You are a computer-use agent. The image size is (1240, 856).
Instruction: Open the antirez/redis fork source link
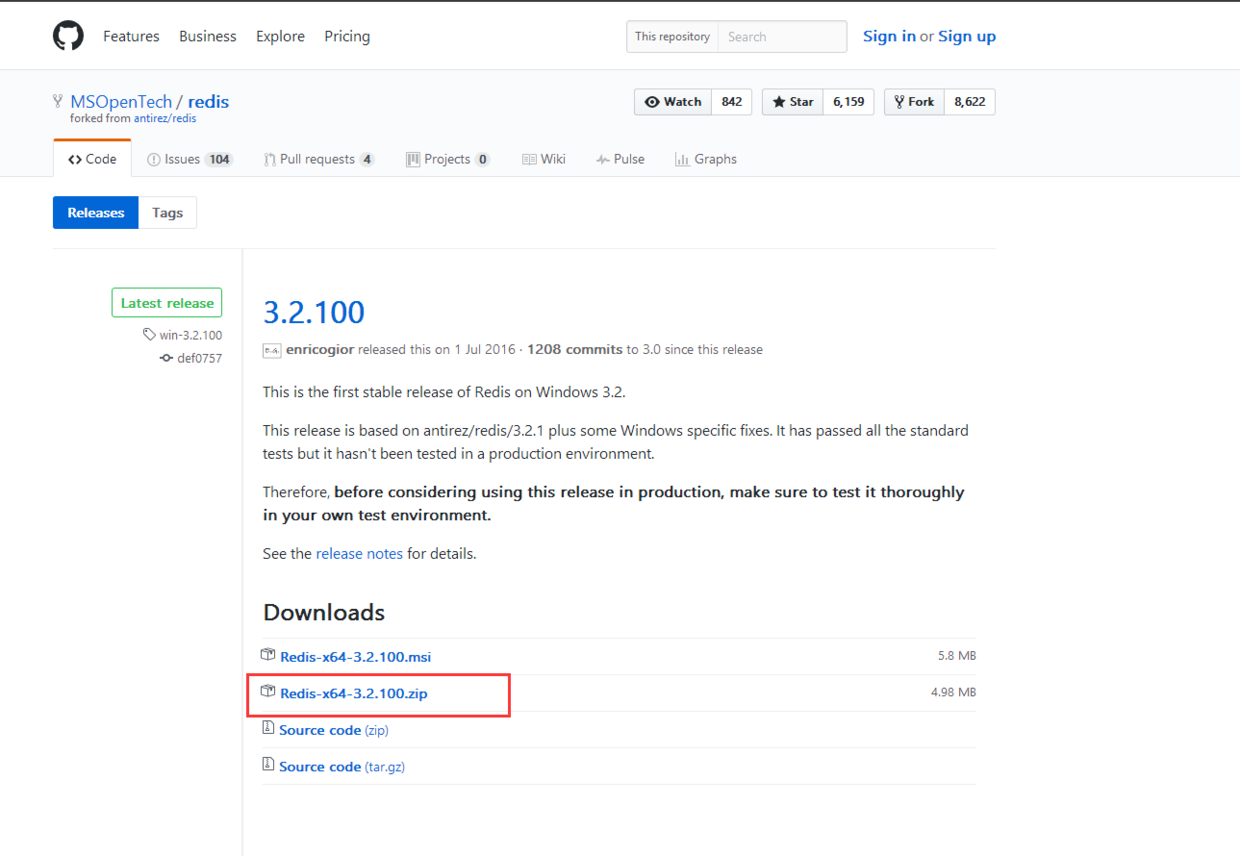point(165,119)
